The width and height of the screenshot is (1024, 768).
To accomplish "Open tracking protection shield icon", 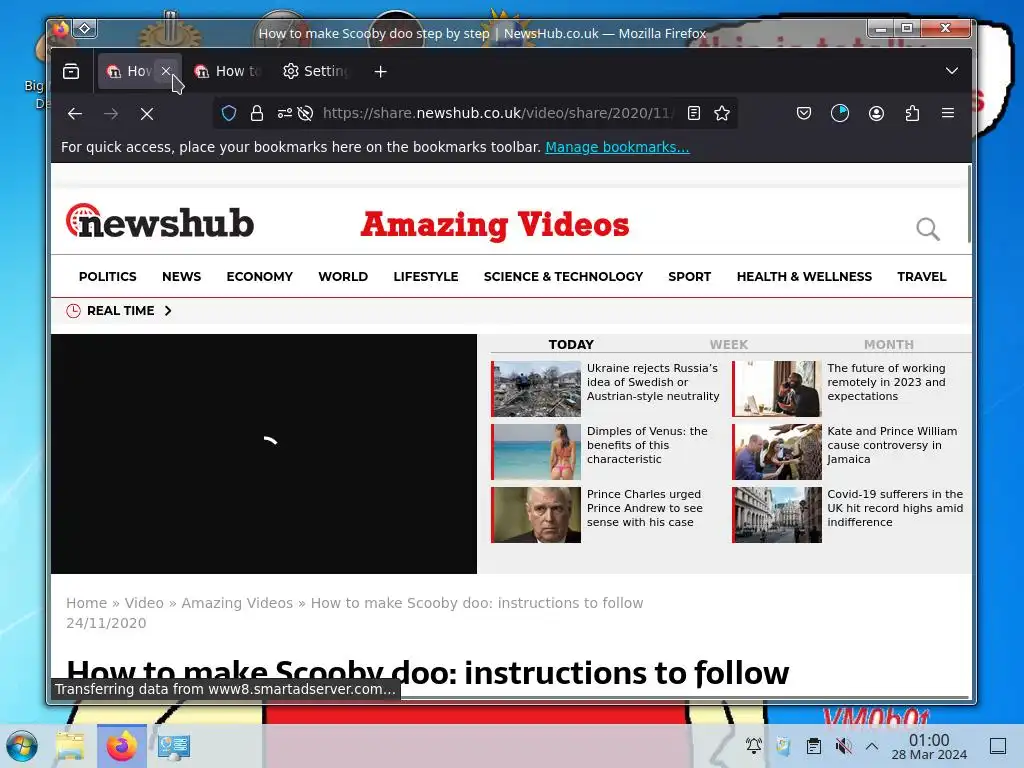I will coord(229,114).
